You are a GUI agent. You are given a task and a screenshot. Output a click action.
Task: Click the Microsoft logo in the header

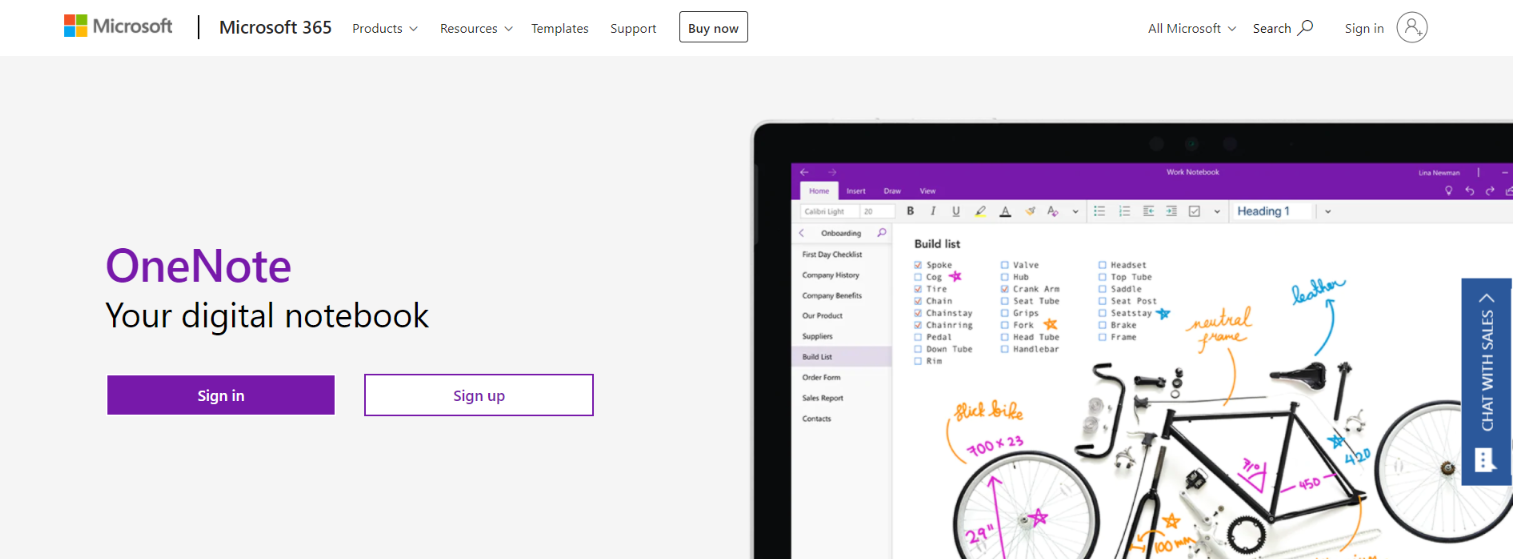pos(118,27)
